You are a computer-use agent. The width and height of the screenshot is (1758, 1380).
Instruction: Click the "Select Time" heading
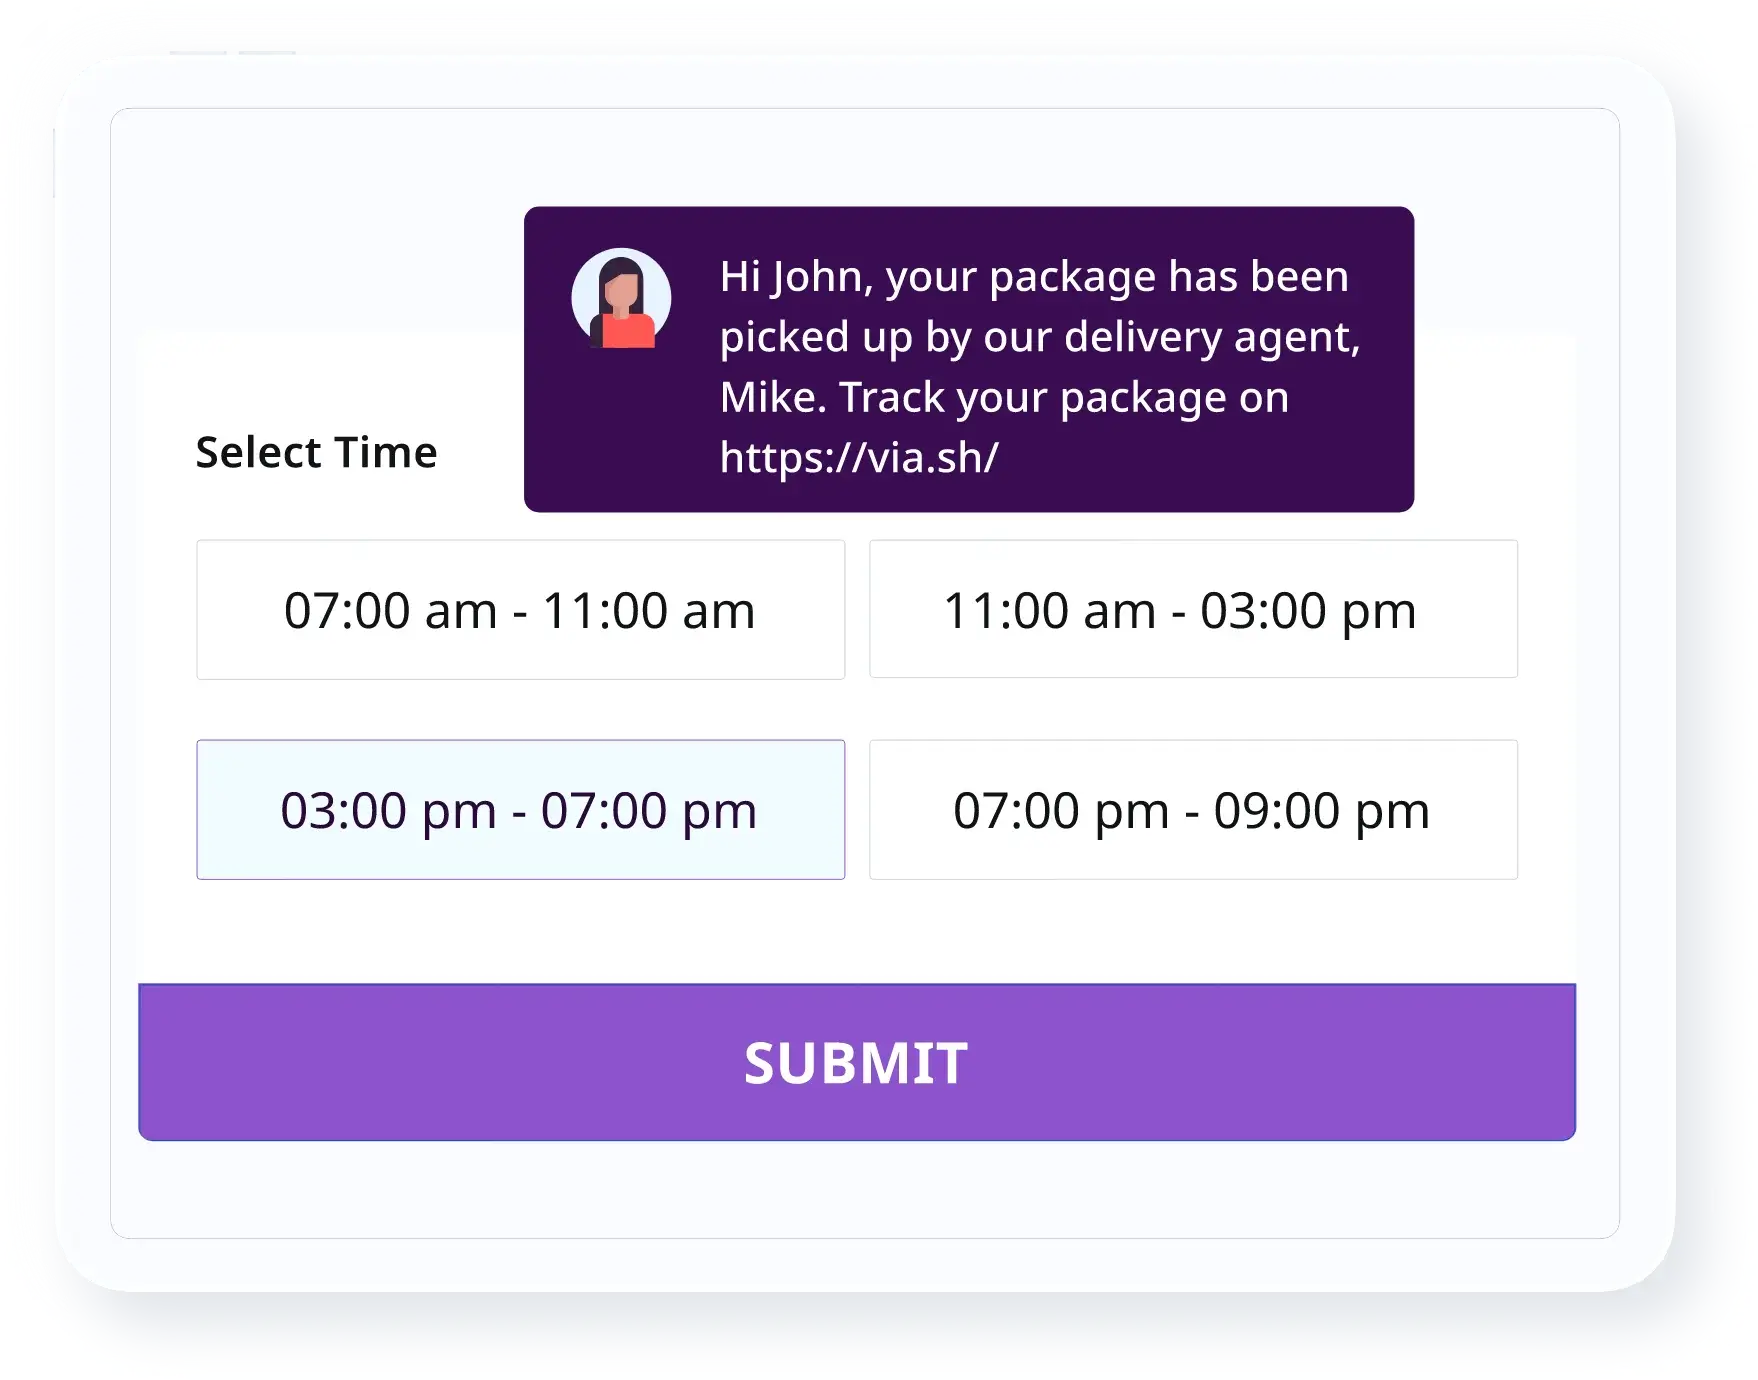tap(316, 452)
